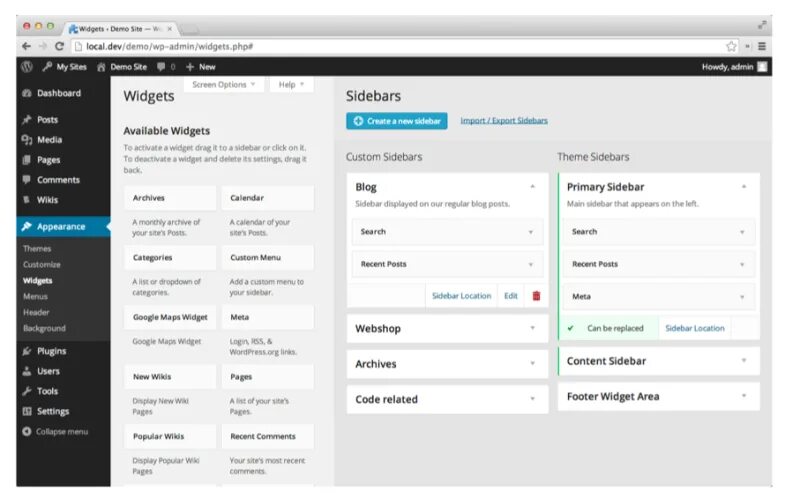The width and height of the screenshot is (800, 498).
Task: Click the admin avatar next to Howdy
Action: pos(762,67)
